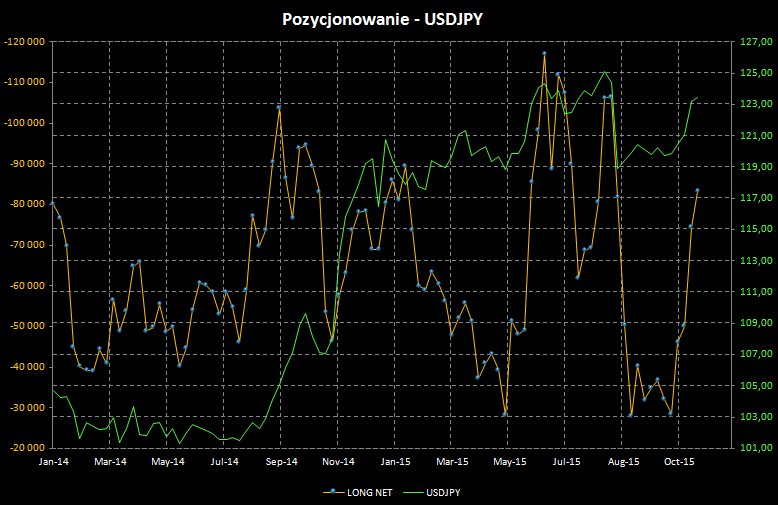Viewport: 778px width, 505px height.
Task: Click the Jan-15 x-axis date label
Action: tap(396, 462)
